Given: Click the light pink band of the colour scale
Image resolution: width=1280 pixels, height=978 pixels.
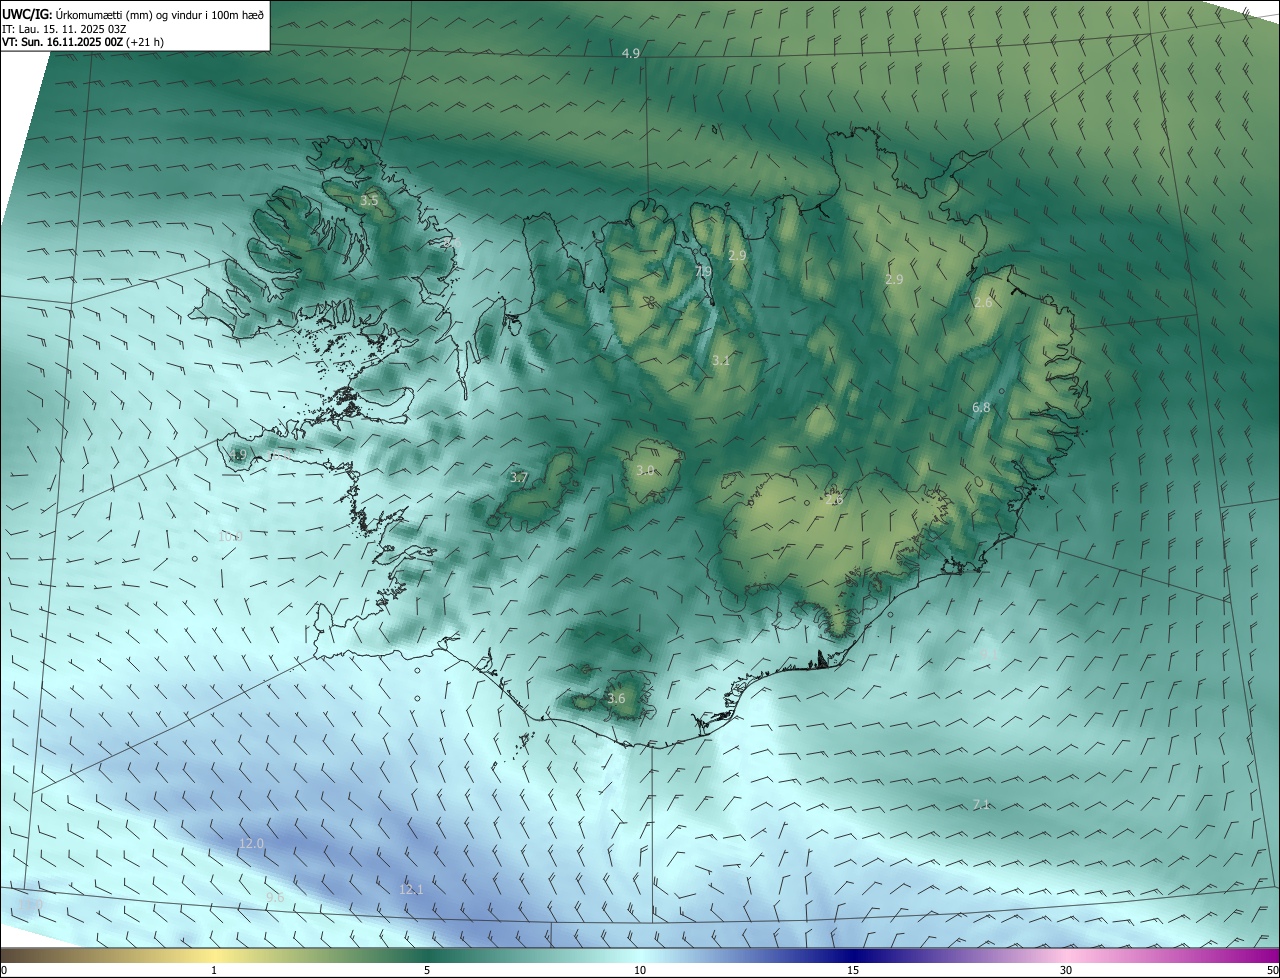Looking at the screenshot, I should point(1066,955).
